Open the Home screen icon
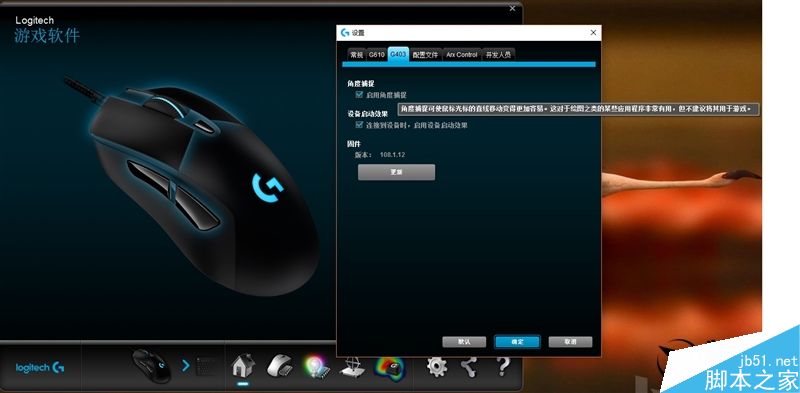The height and width of the screenshot is (393, 800). (243, 366)
